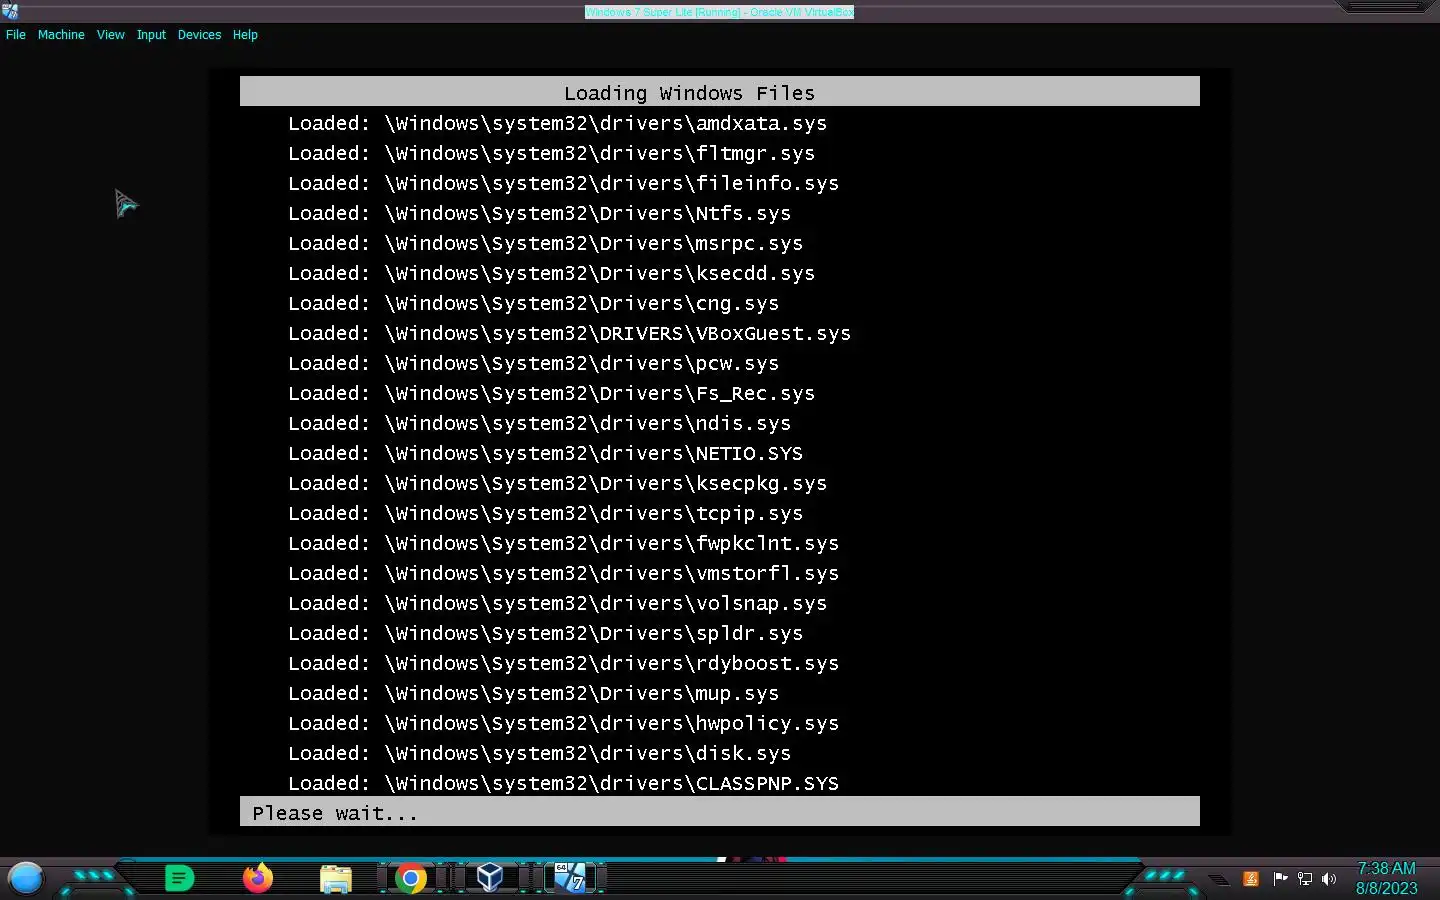Click the line loading VBoxGuest.sys
The width and height of the screenshot is (1440, 900).
[x=569, y=333]
